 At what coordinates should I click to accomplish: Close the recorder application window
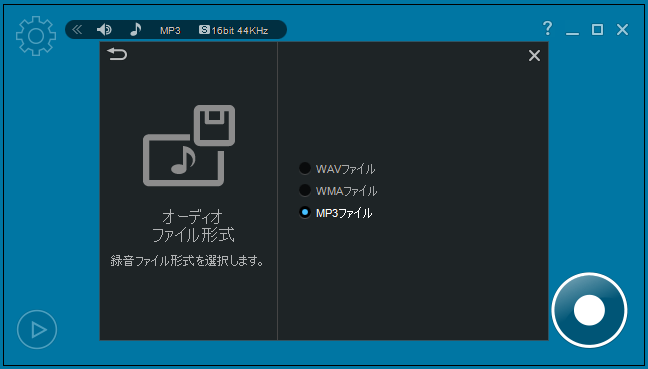click(x=622, y=29)
